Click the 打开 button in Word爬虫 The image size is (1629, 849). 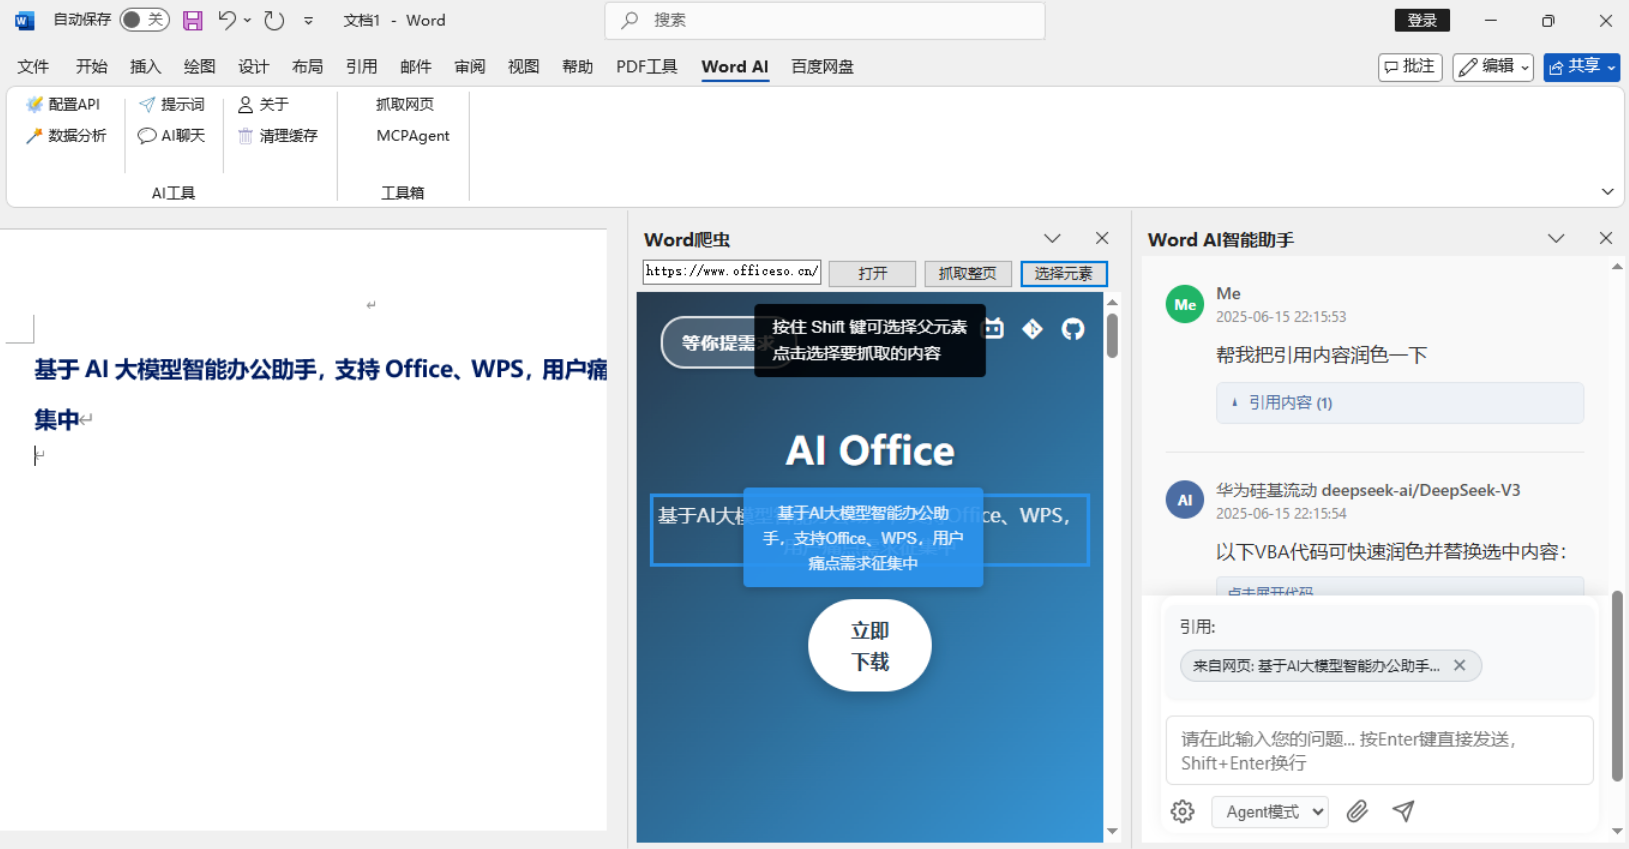[872, 273]
